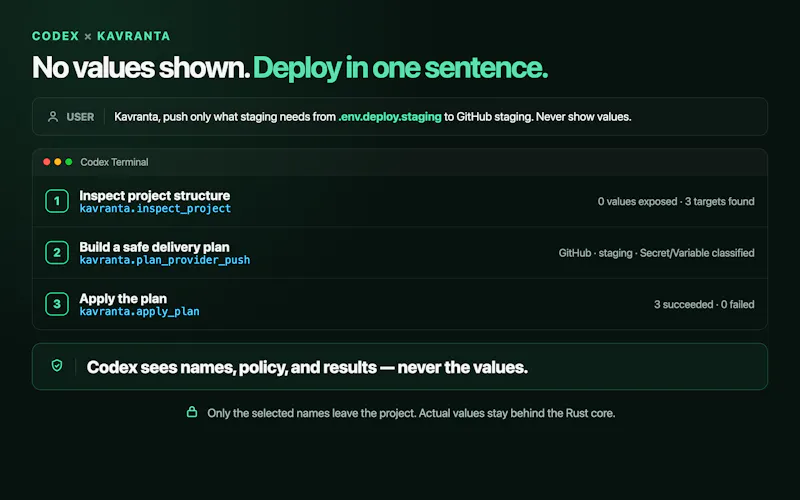Viewport: 800px width, 500px height.
Task: Click the 3 succeeded · 0 failed result
Action: point(704,305)
